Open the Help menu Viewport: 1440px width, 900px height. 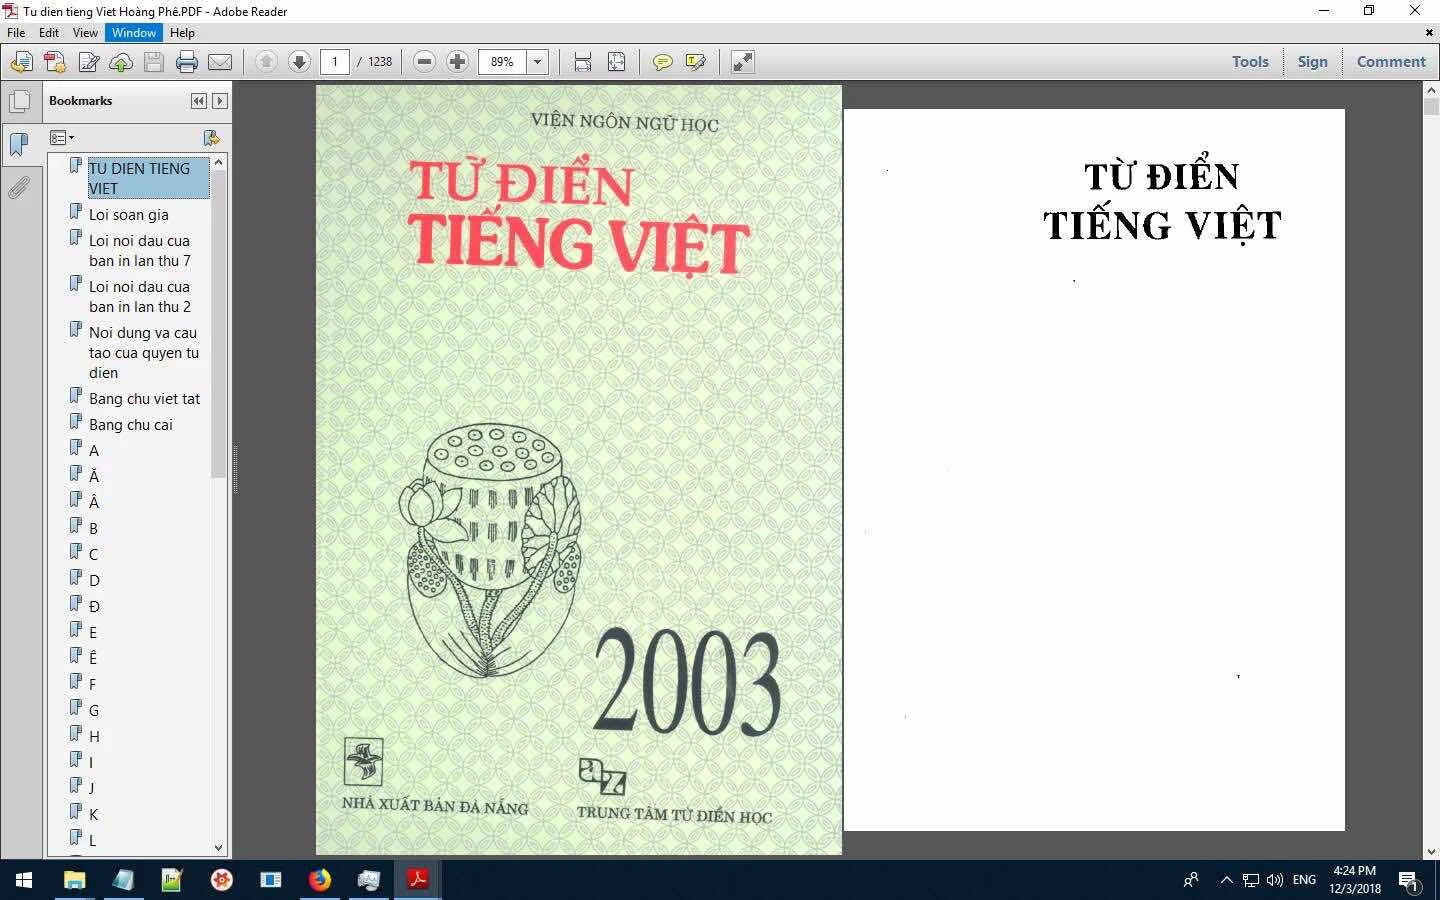[x=182, y=33]
